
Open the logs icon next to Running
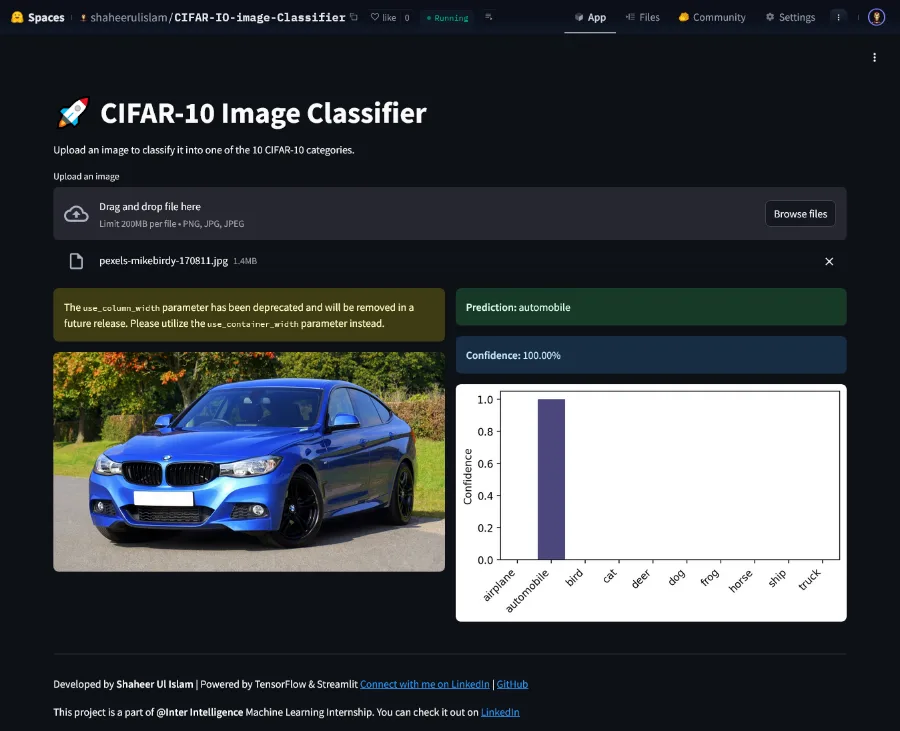(x=488, y=17)
